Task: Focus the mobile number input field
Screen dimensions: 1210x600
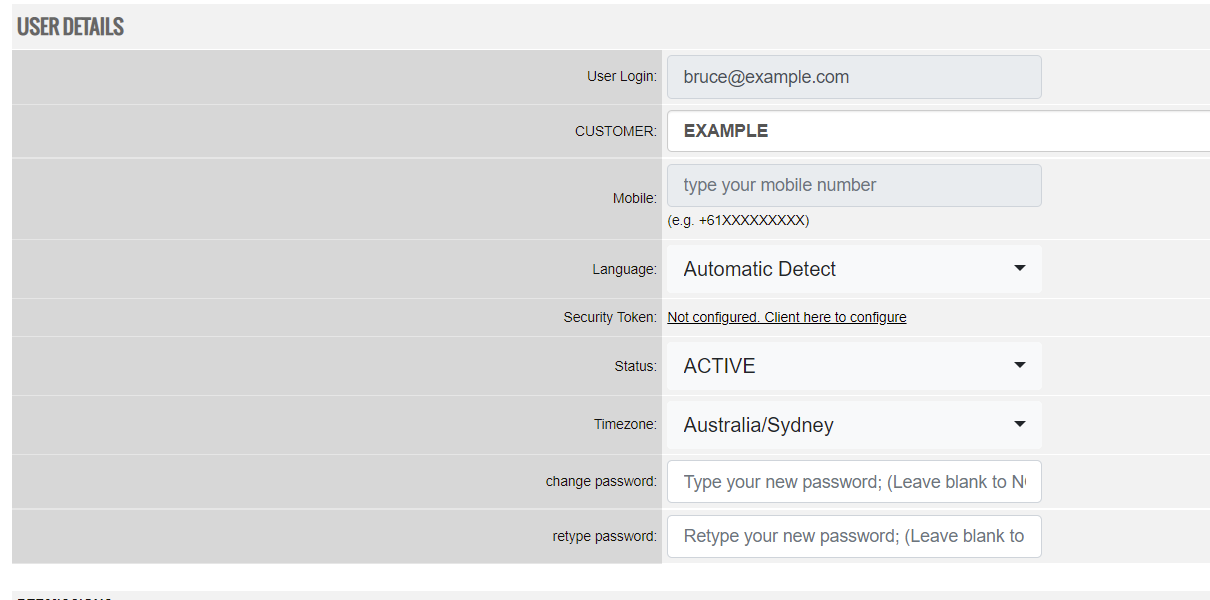Action: point(854,185)
